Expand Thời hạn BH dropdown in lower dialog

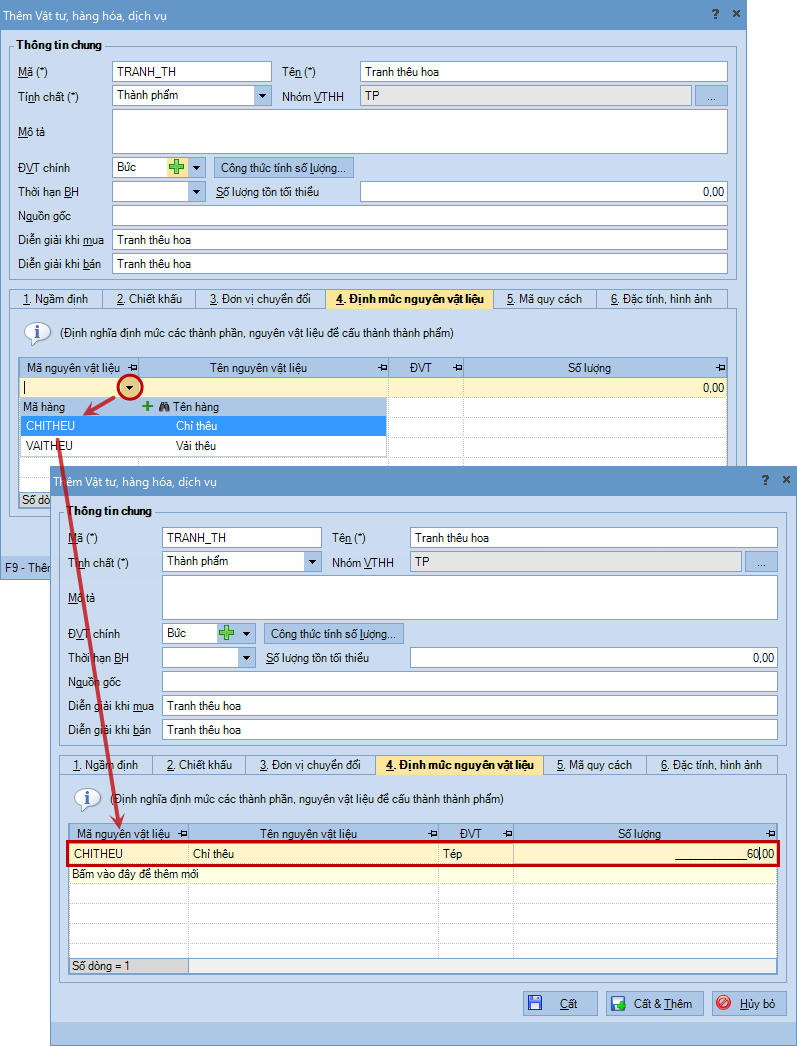[x=247, y=658]
